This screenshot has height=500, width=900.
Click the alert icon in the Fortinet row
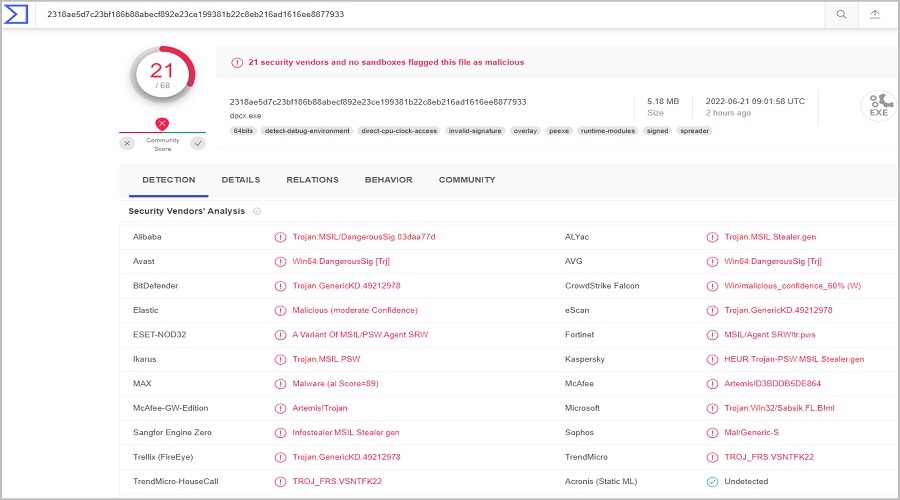(x=712, y=335)
